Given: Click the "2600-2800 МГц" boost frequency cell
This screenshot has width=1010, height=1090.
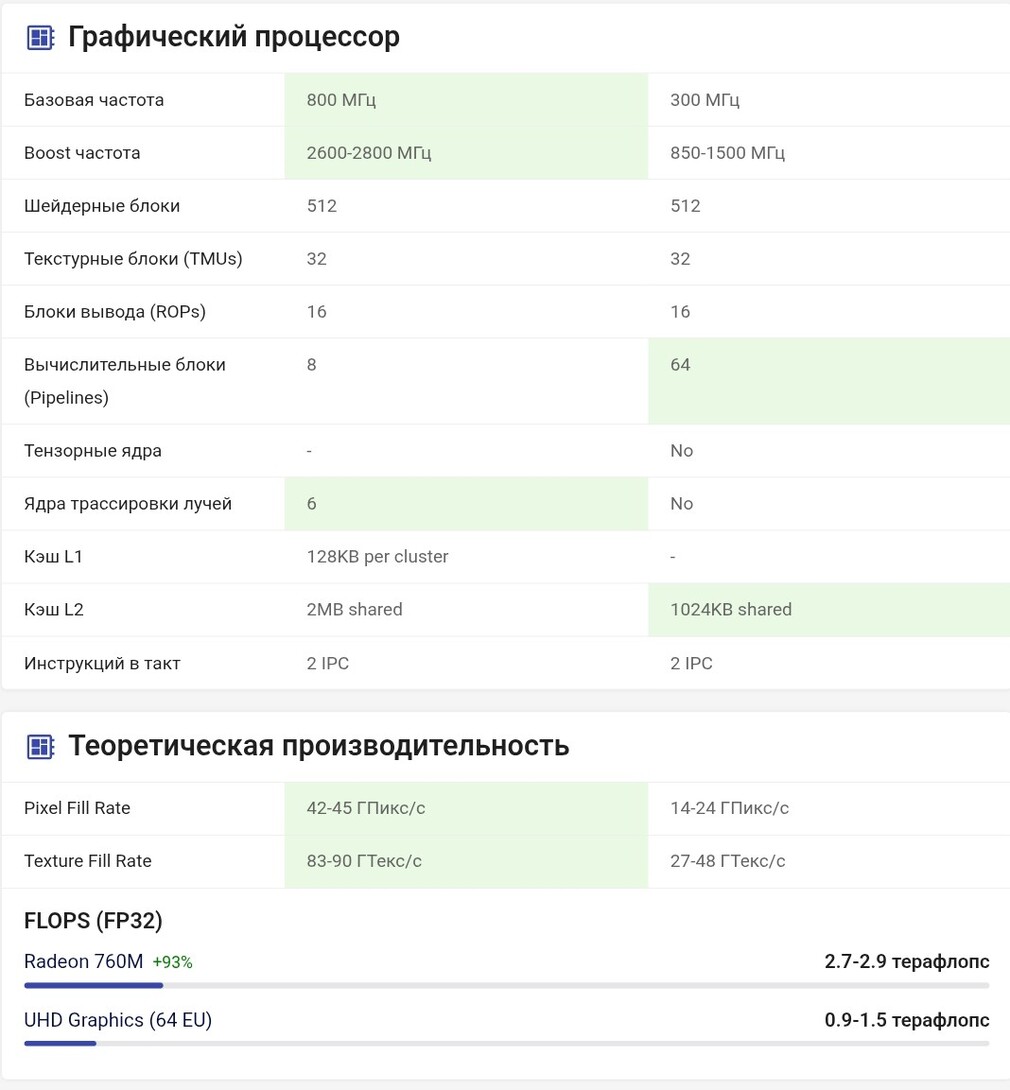Looking at the screenshot, I should click(369, 153).
